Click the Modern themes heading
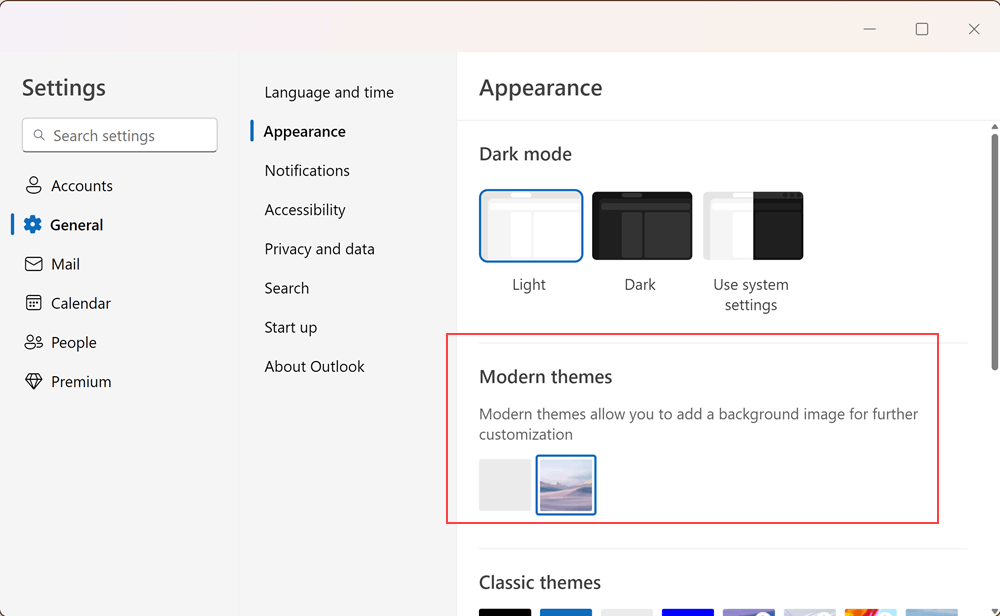The width and height of the screenshot is (1000, 616). coord(545,377)
